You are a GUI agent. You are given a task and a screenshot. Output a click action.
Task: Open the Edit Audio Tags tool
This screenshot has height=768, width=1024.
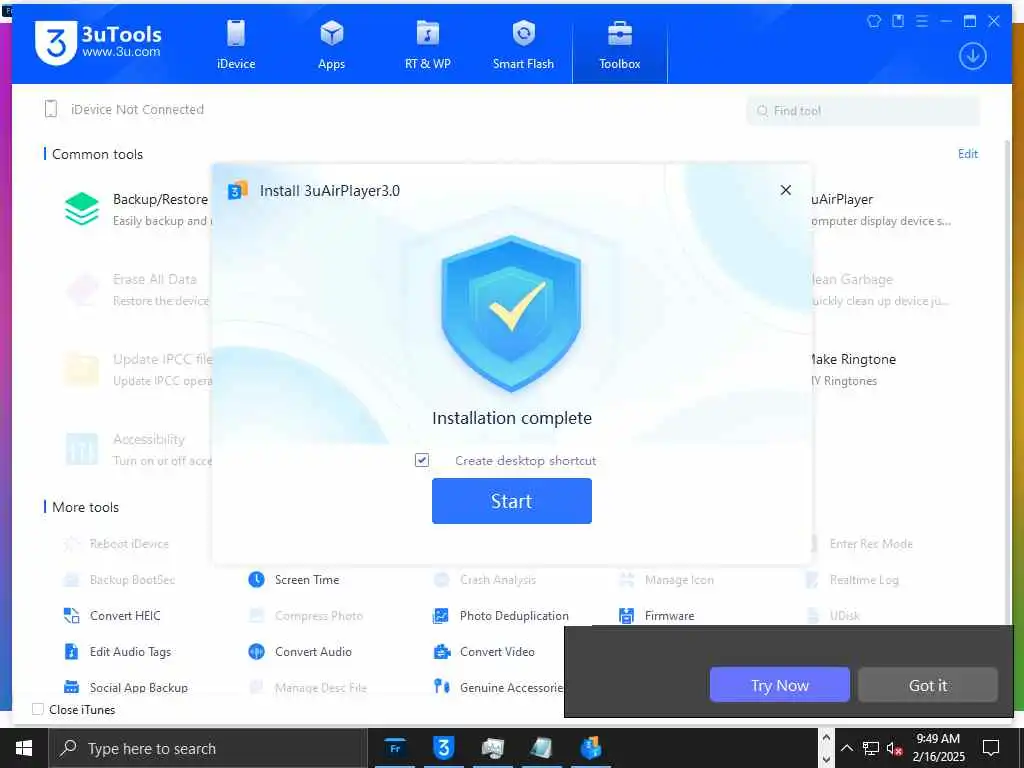pyautogui.click(x=118, y=652)
